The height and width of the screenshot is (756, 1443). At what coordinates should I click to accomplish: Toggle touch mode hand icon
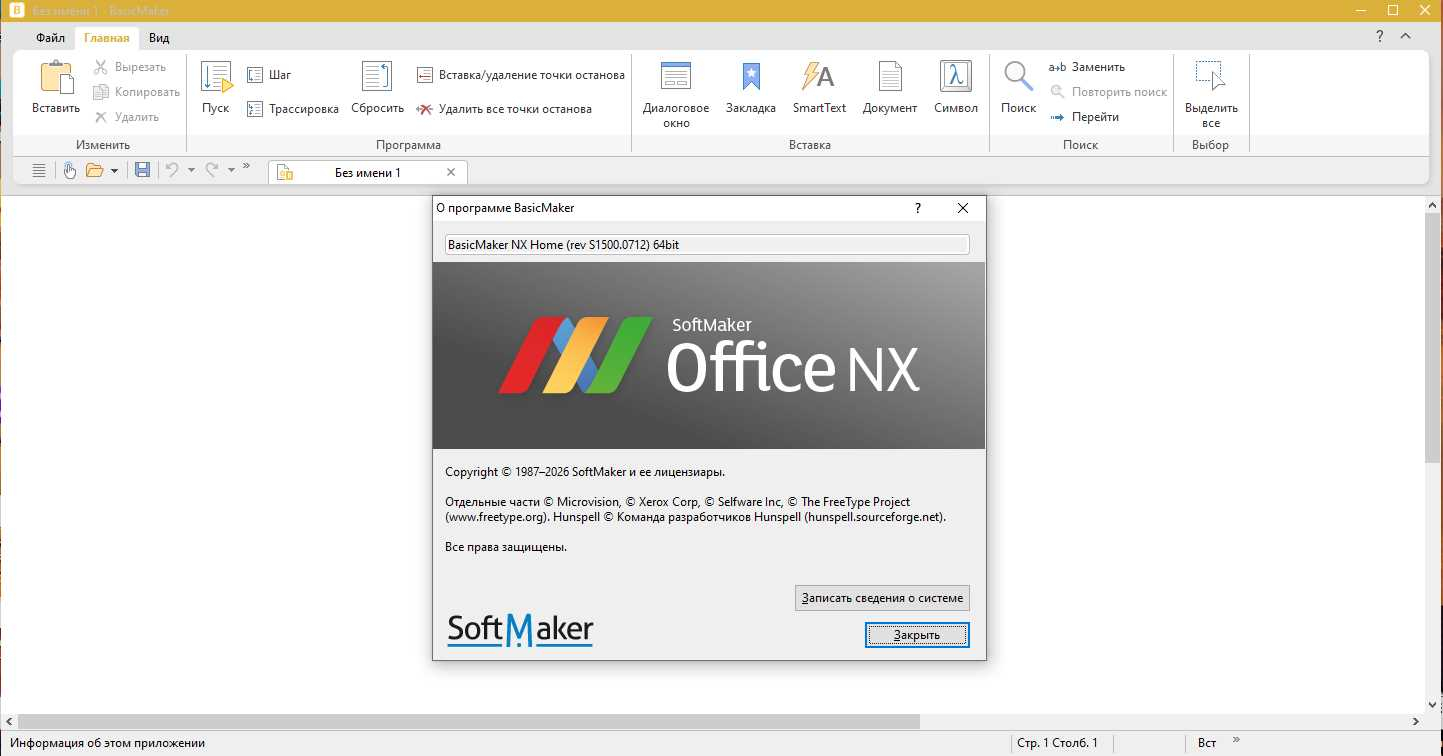coord(69,171)
